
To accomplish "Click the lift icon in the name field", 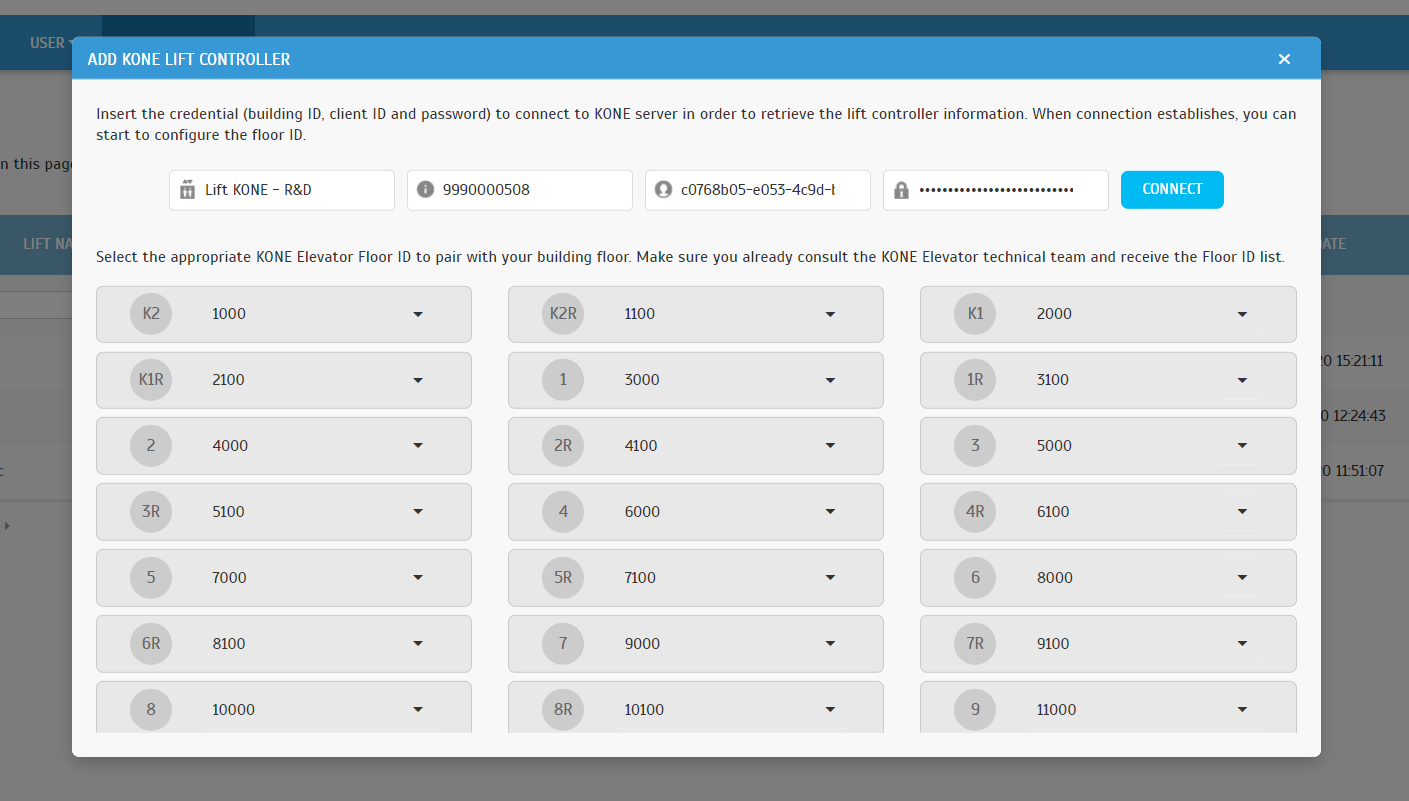I will [187, 189].
